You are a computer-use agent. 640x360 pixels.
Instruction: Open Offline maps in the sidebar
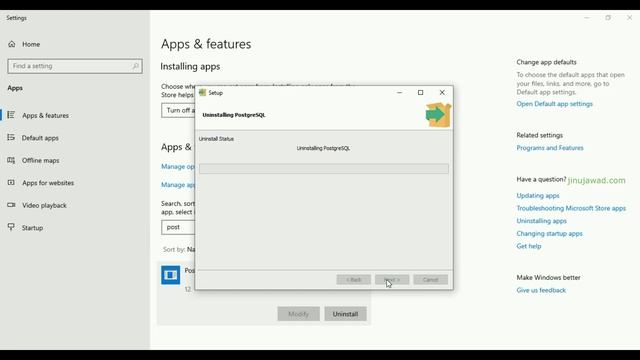click(x=40, y=160)
